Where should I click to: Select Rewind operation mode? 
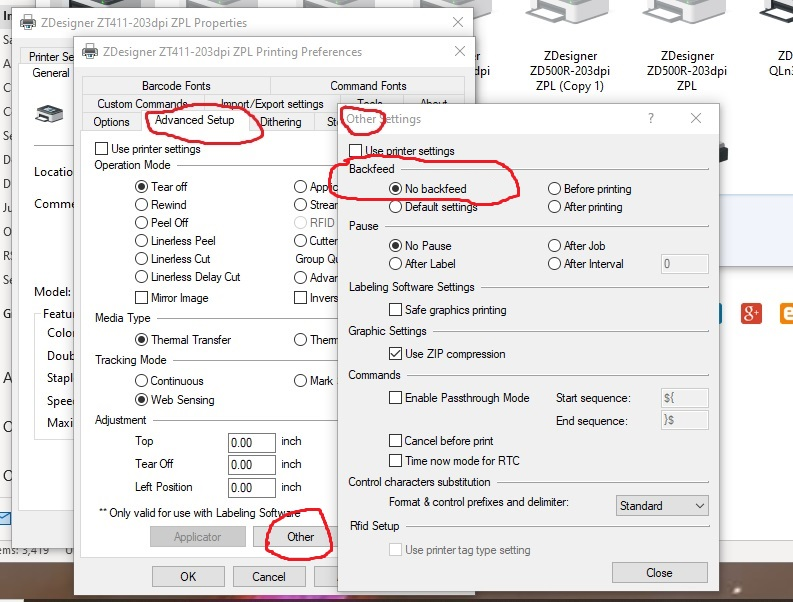[x=141, y=205]
